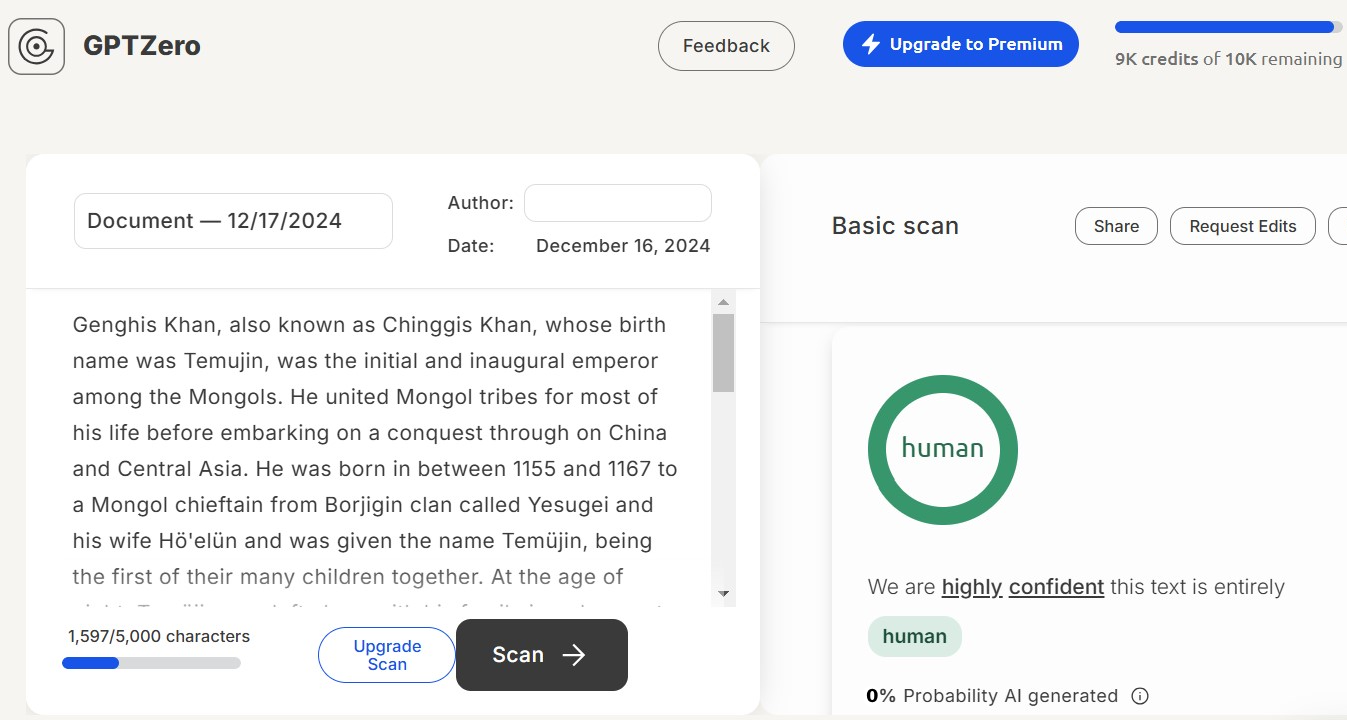1347x720 pixels.
Task: Click Upgrade to Premium button
Action: click(961, 44)
